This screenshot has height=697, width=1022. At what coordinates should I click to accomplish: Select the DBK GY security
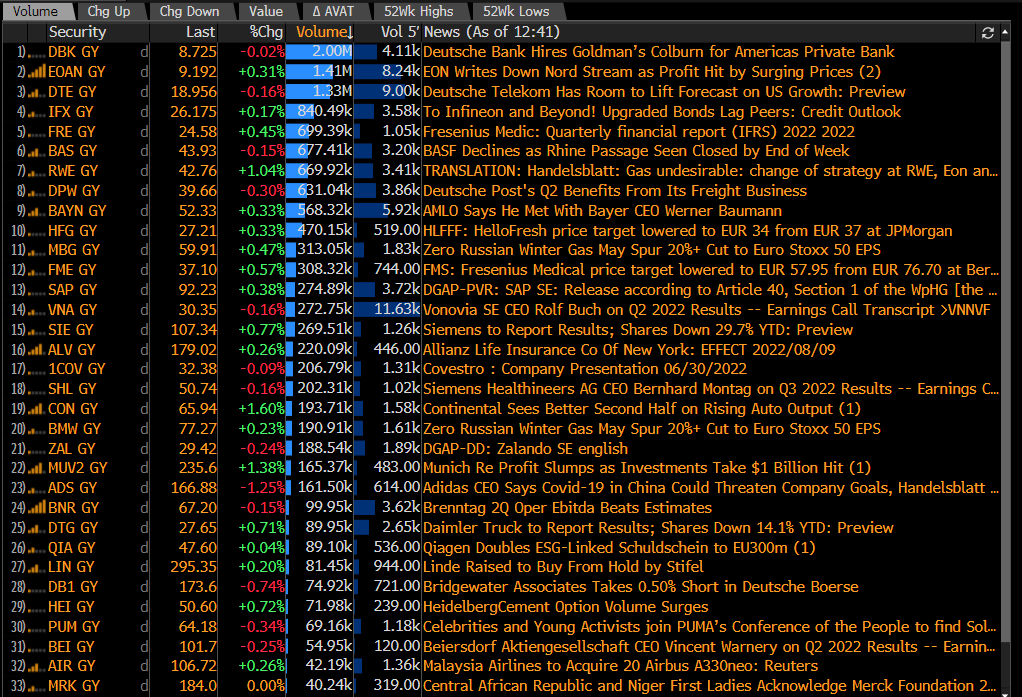pyautogui.click(x=72, y=52)
